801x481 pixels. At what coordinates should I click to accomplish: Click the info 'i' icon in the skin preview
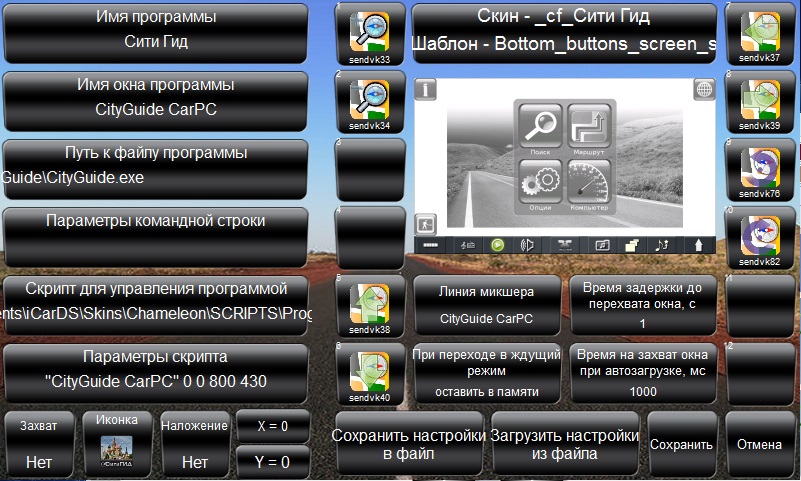click(425, 89)
